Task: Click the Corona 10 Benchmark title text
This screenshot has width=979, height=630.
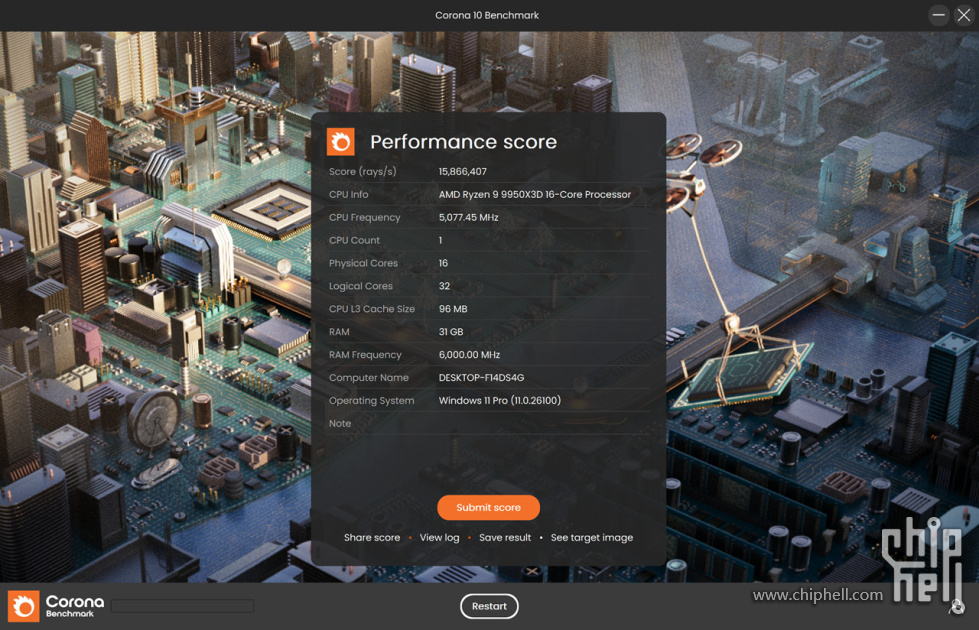Action: (x=487, y=15)
